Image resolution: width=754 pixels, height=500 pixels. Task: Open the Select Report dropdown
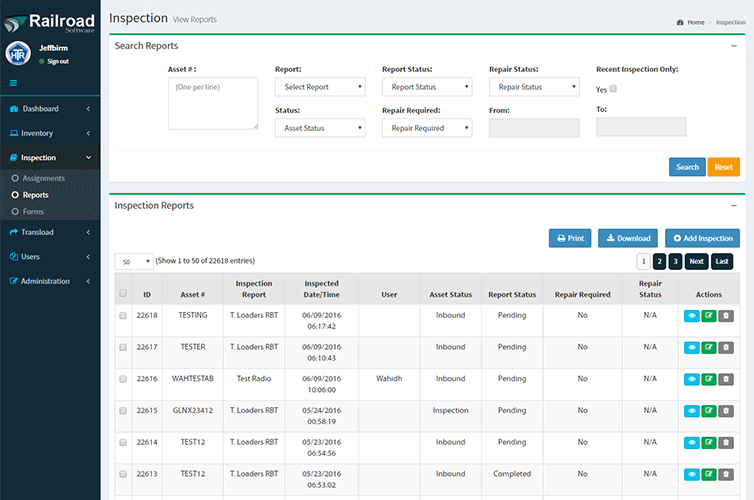[319, 87]
